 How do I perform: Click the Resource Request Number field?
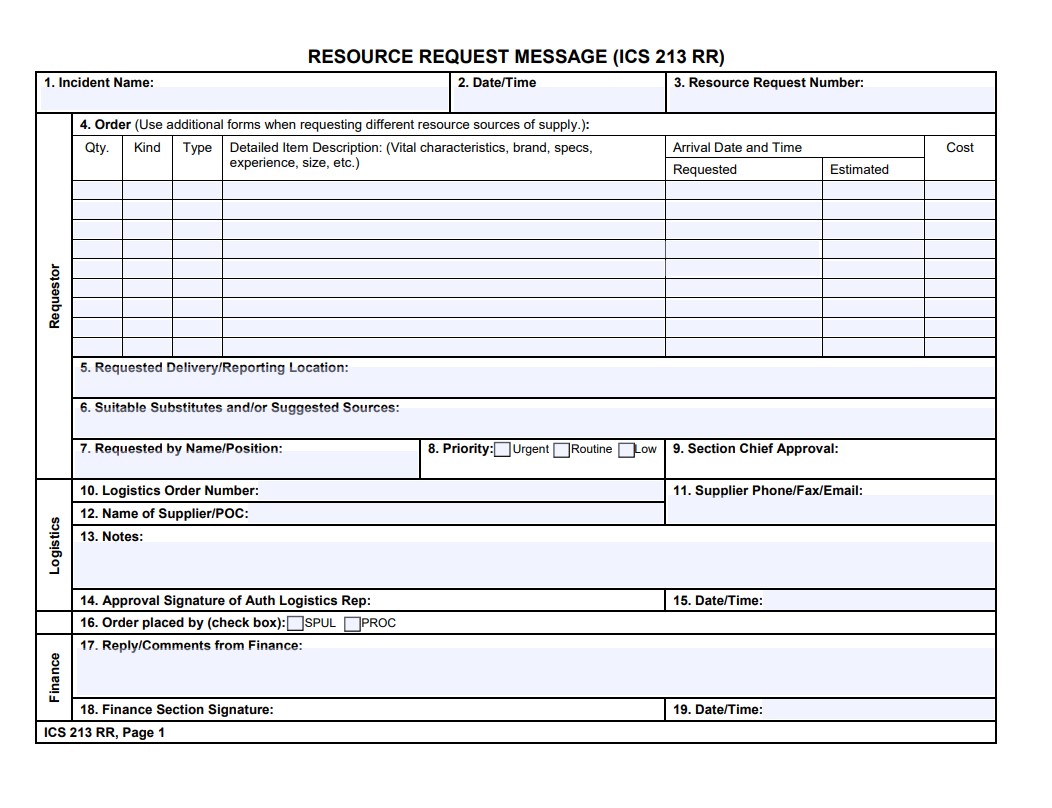pyautogui.click(x=830, y=101)
